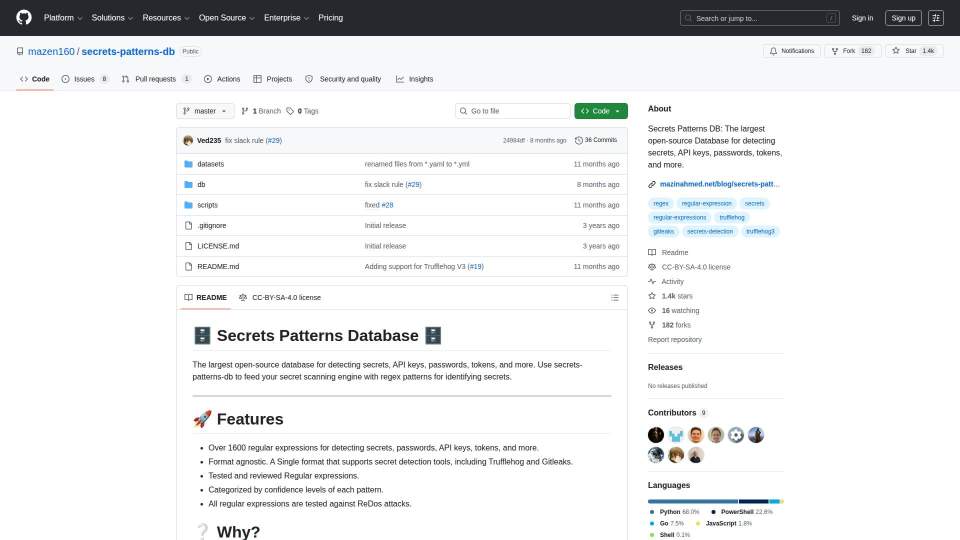The height and width of the screenshot is (540, 960).
Task: Click the .gitignore file icon
Action: click(x=189, y=225)
